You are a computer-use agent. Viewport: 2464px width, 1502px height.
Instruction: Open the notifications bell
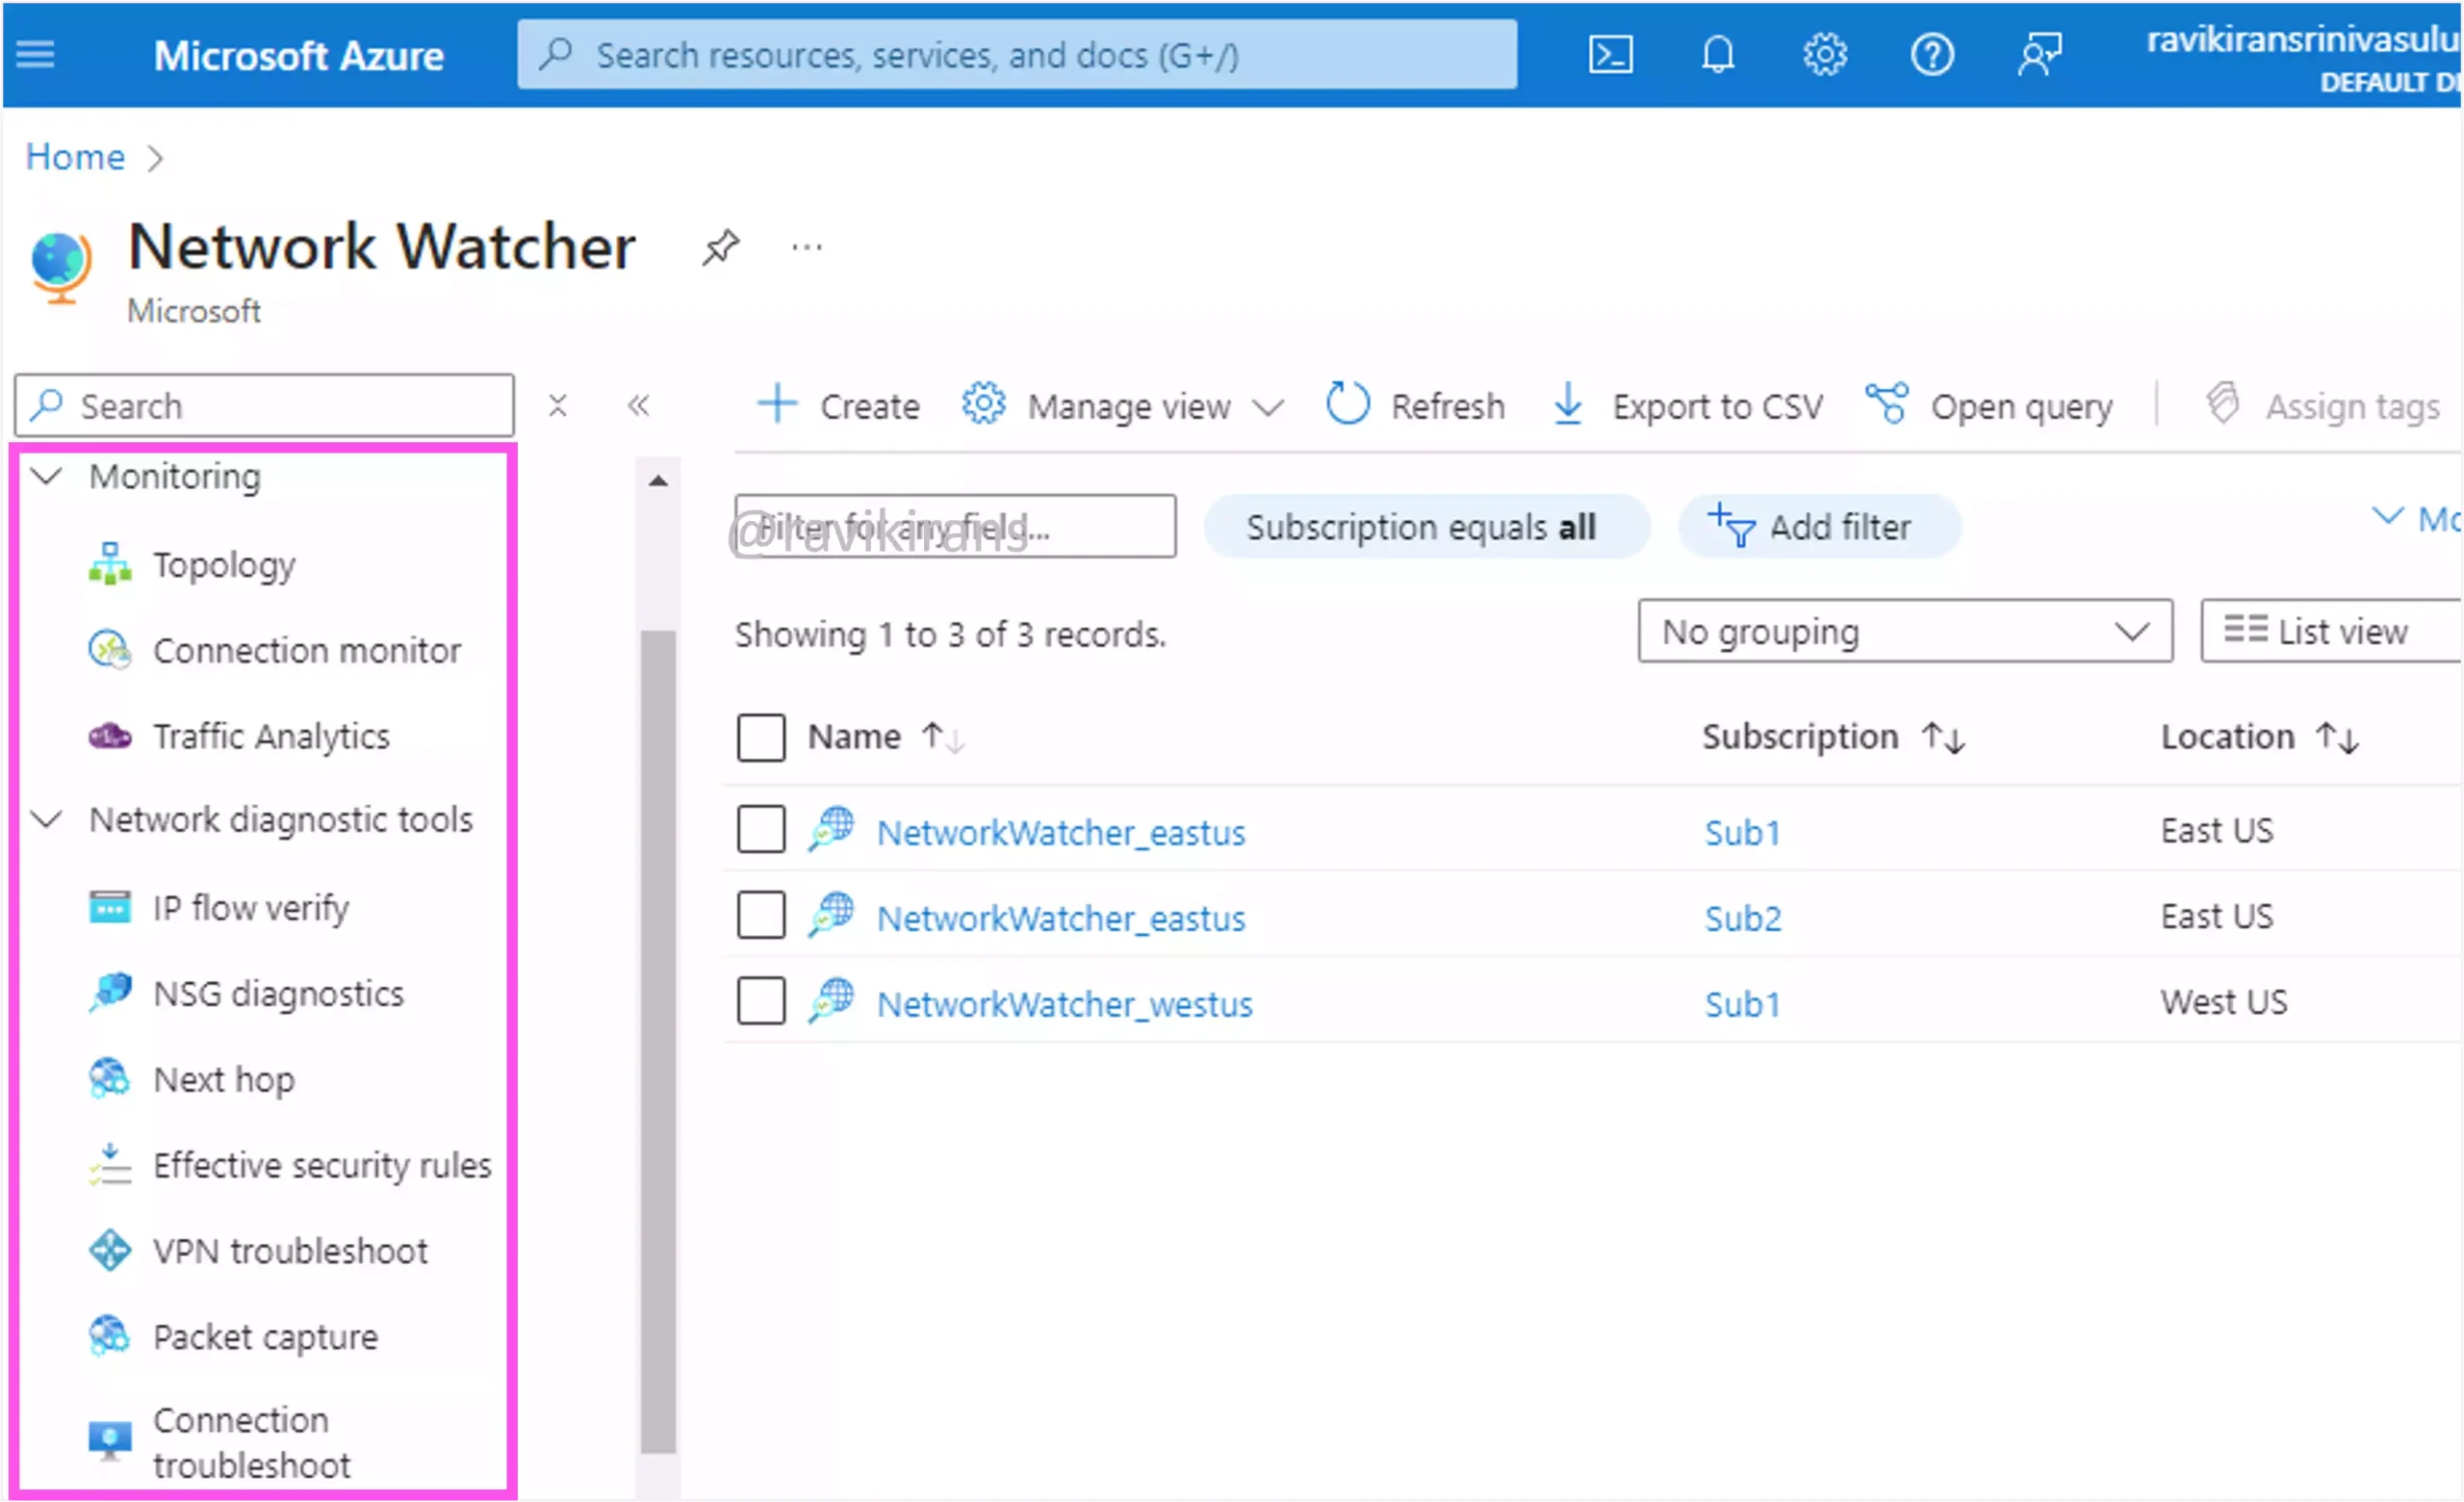[1717, 55]
